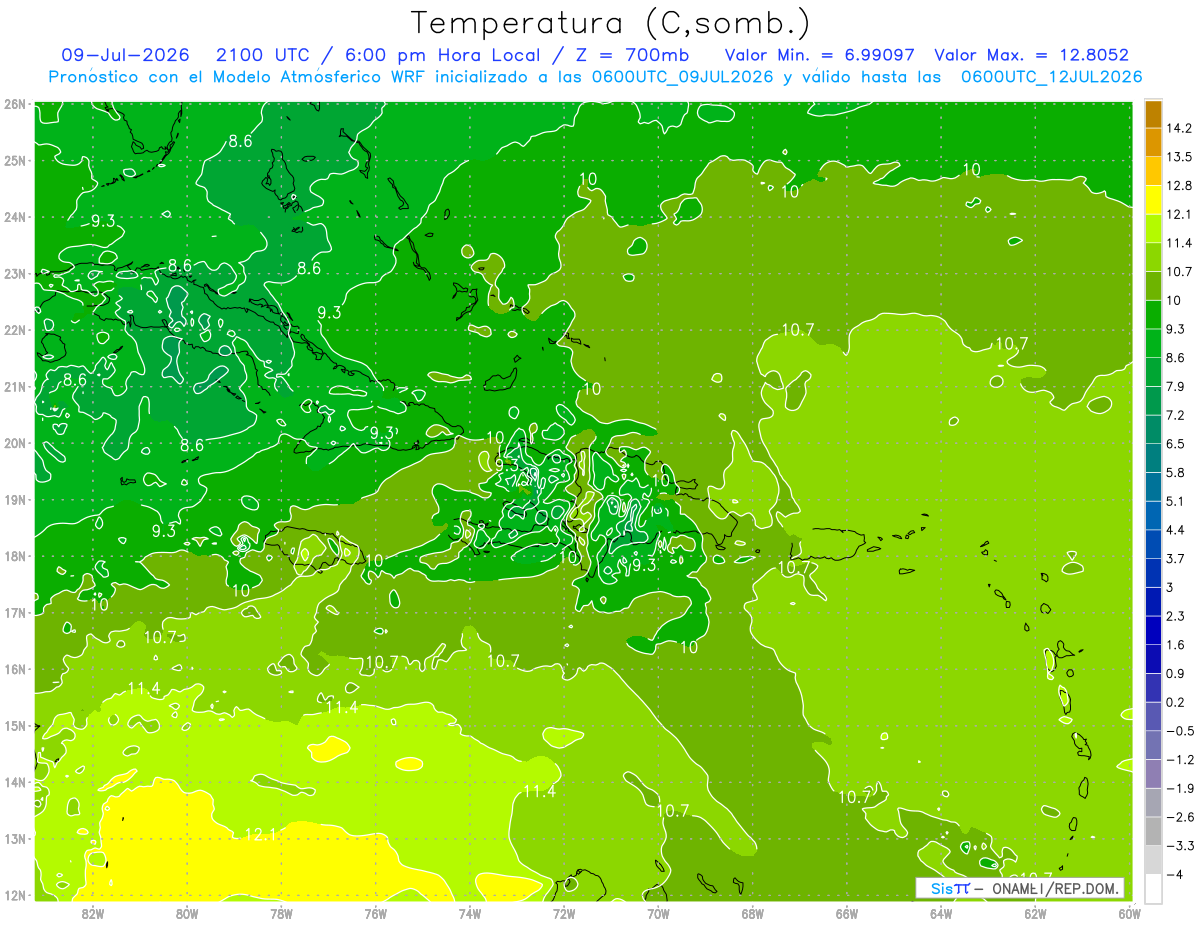Click the 21N latitude axis label
This screenshot has width=1200, height=927.
[14, 386]
